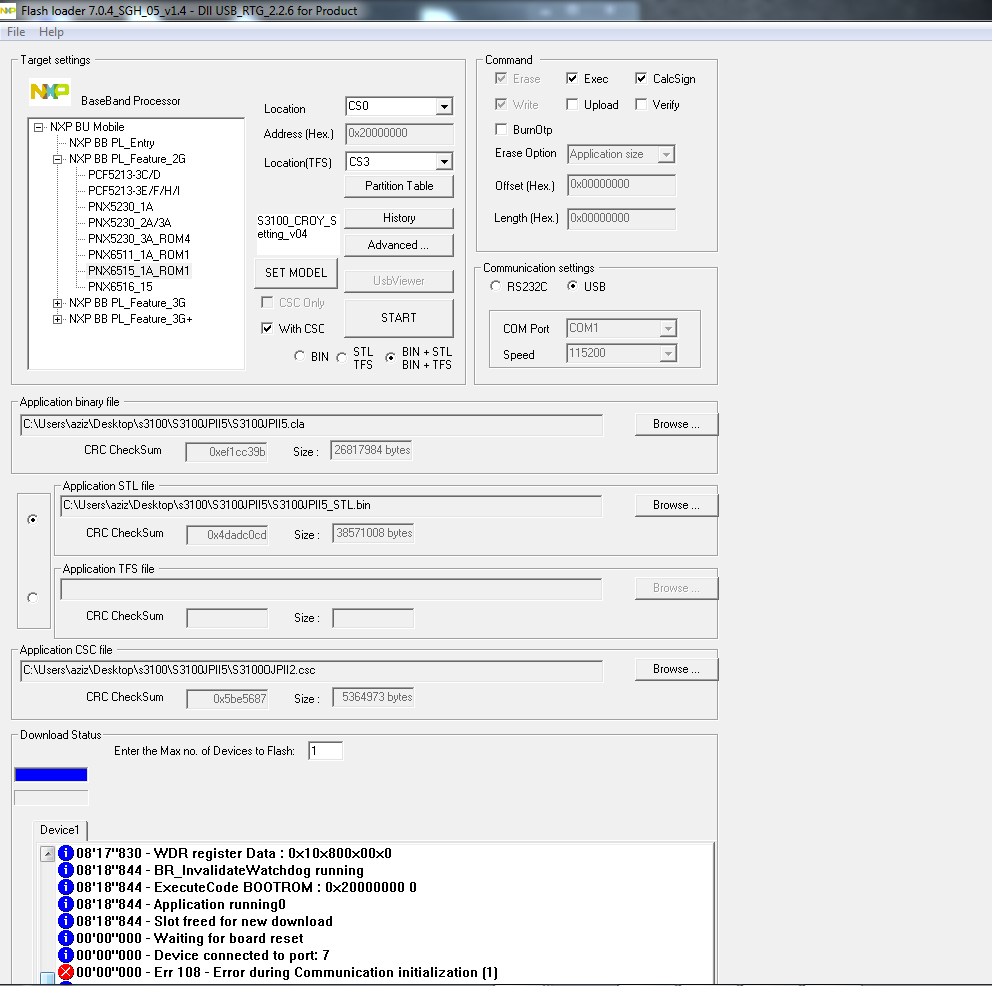Collapse the NXP BU Mobile tree node

point(39,127)
